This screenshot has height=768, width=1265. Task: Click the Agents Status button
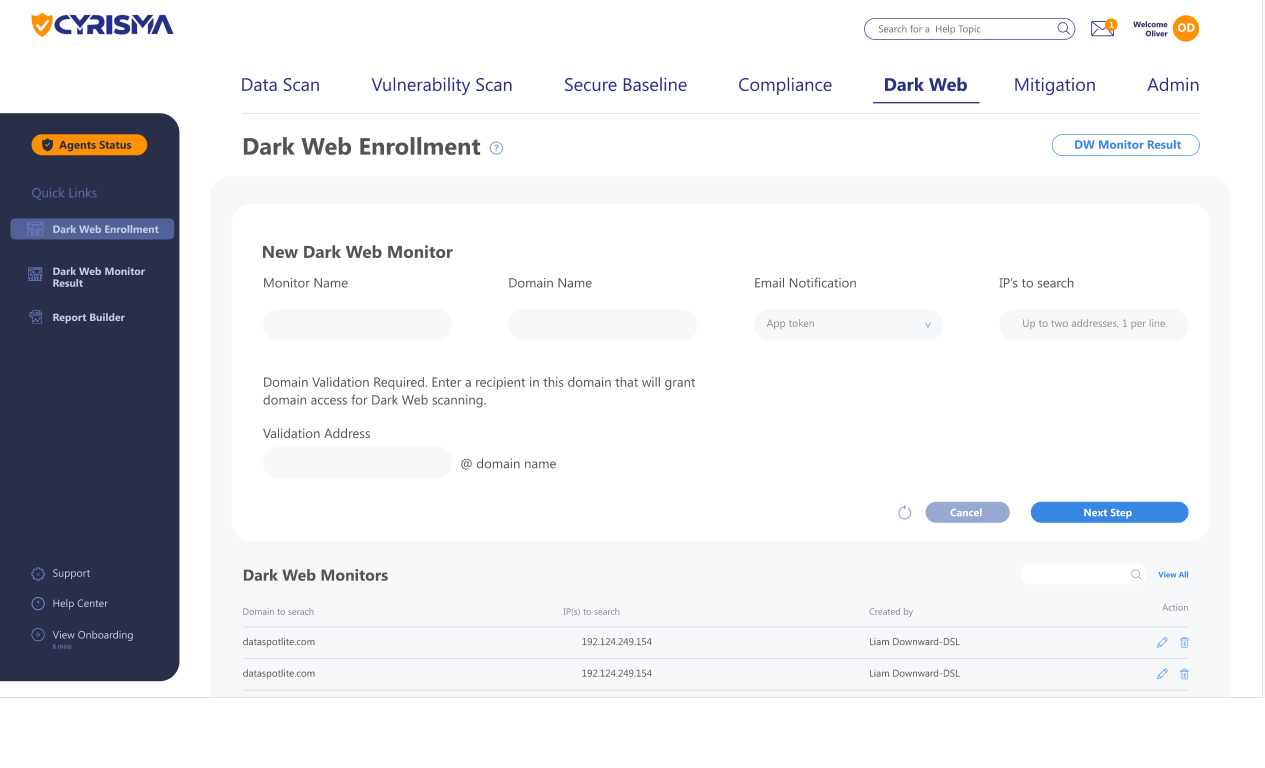point(89,145)
